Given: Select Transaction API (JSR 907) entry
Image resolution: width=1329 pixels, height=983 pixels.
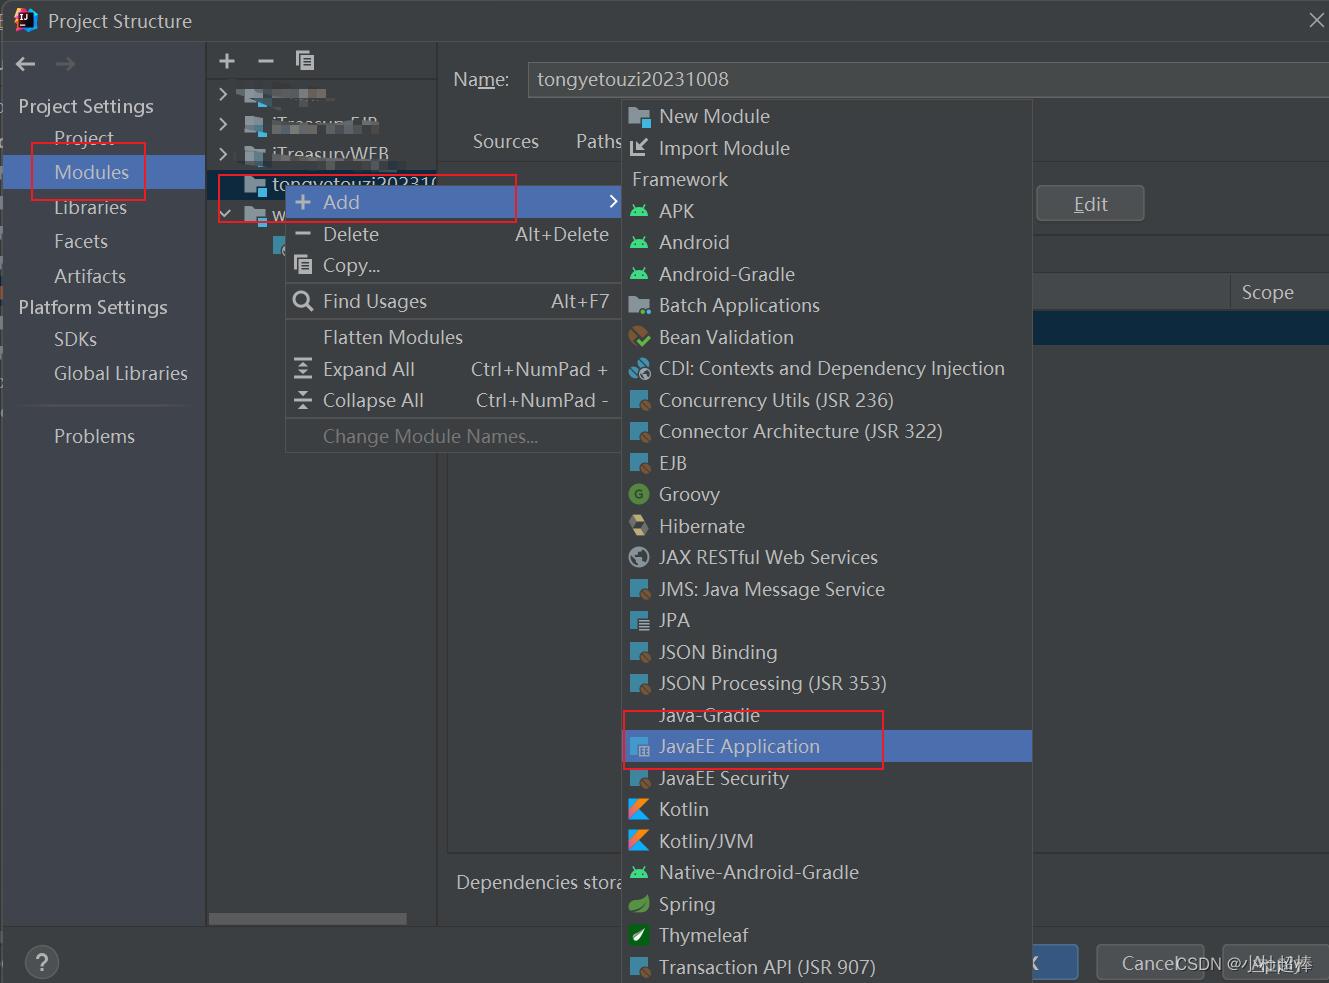Looking at the screenshot, I should (827, 967).
